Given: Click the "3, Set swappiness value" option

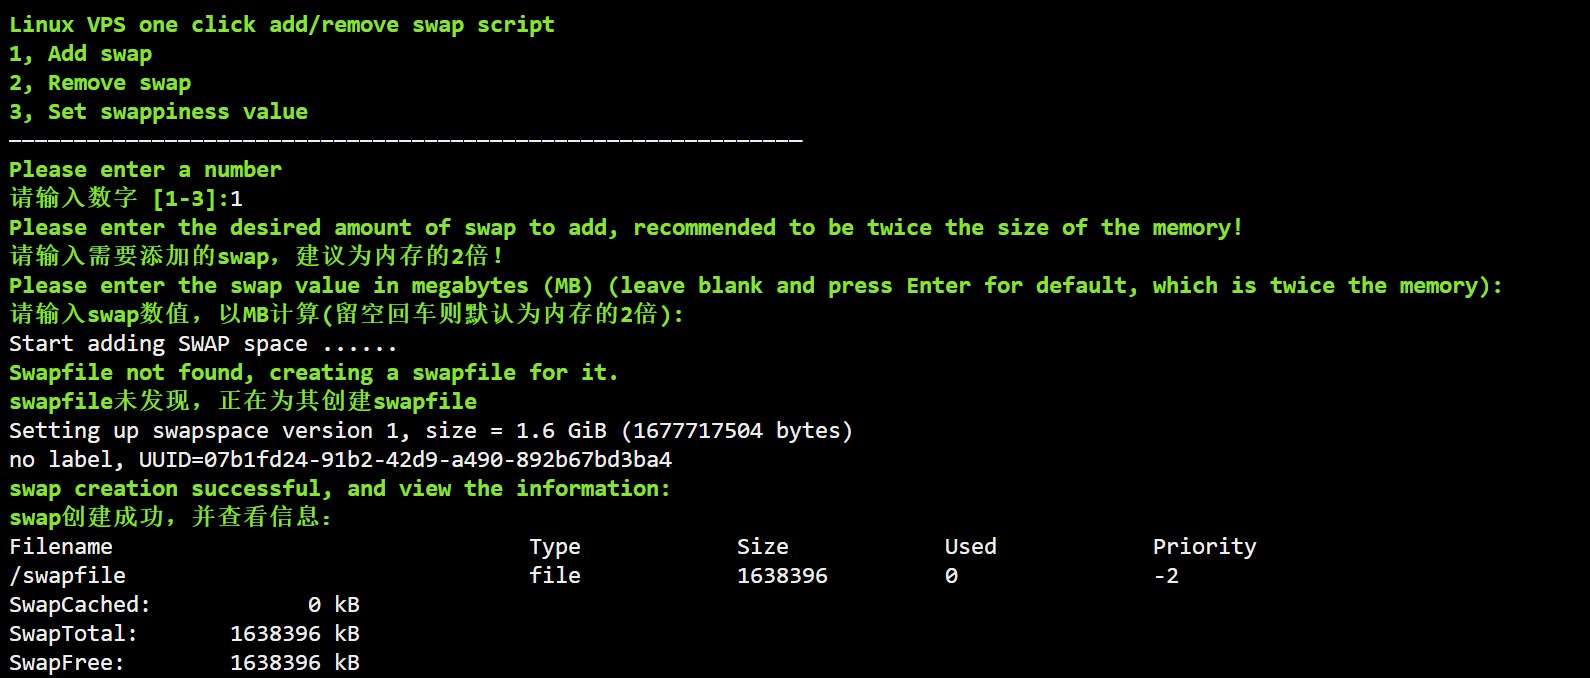Looking at the screenshot, I should point(158,112).
